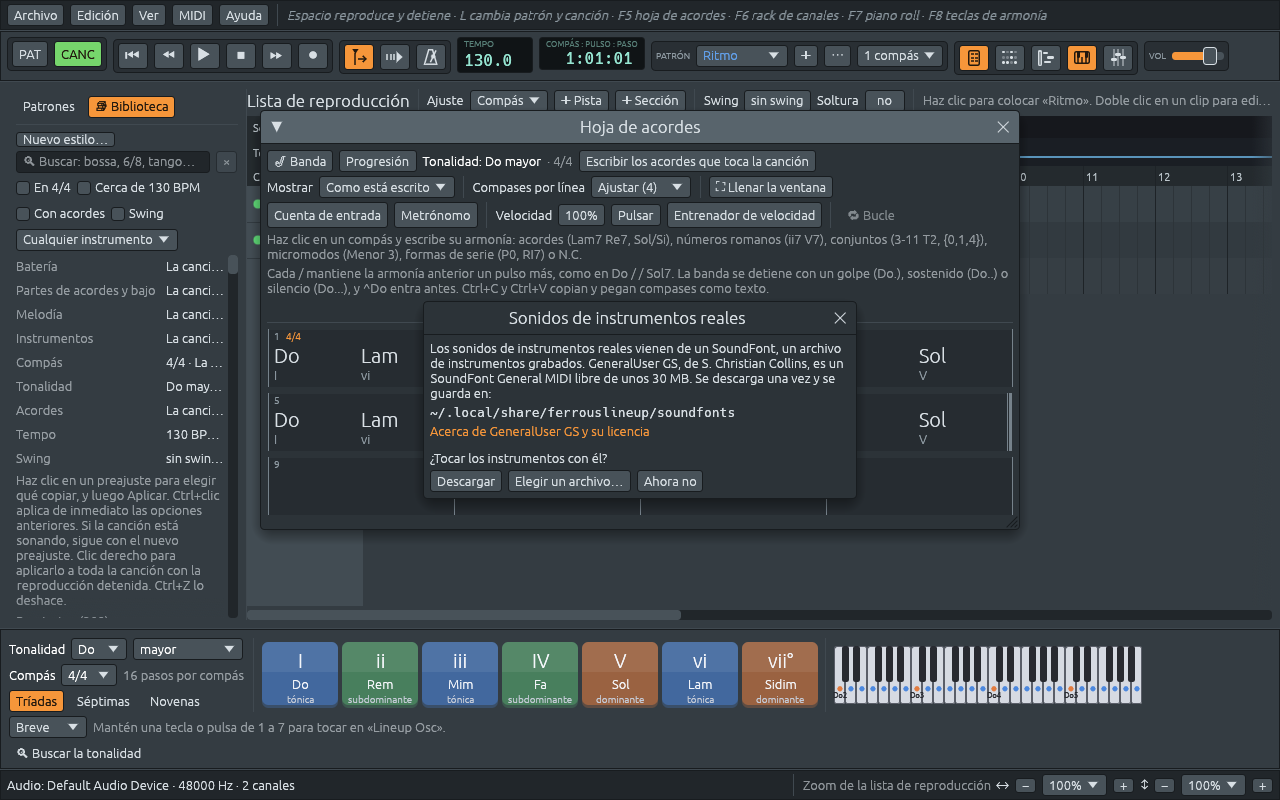Open the MIDI menu

(x=191, y=15)
